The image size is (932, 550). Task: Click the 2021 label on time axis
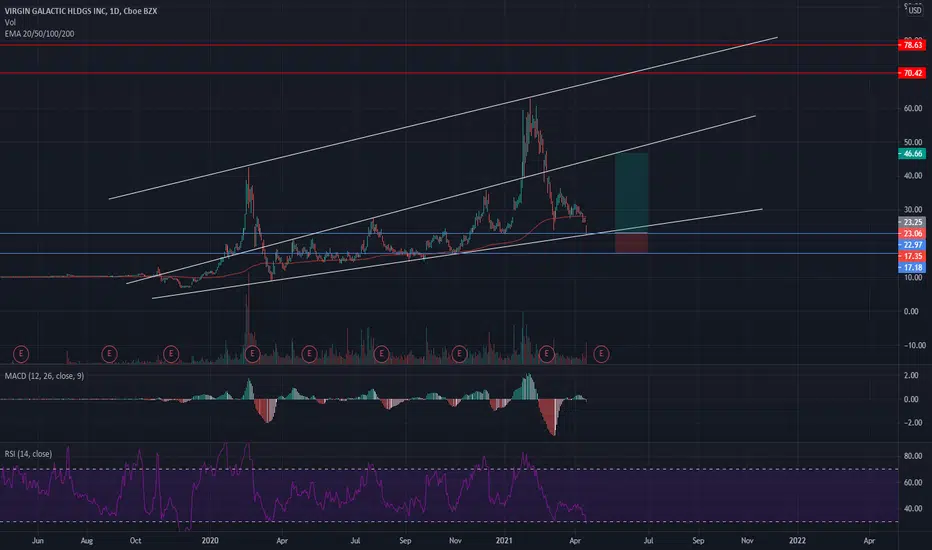coord(504,540)
